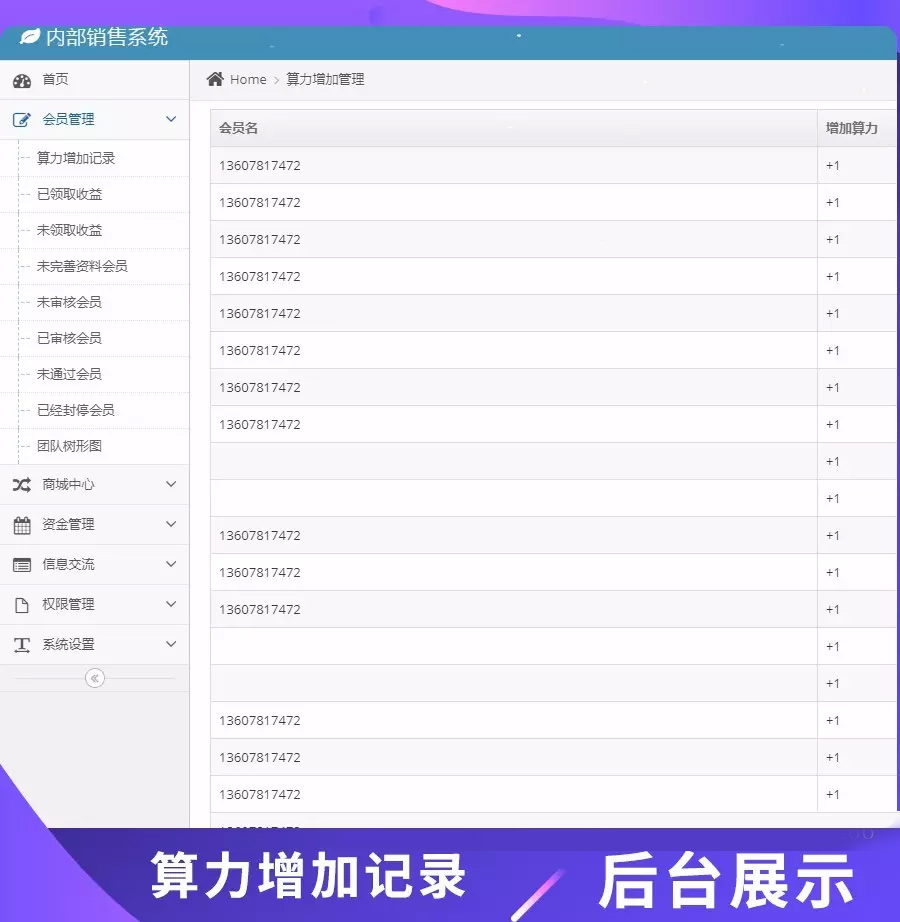Click the text icon beside 系统设置
Image resolution: width=900 pixels, height=922 pixels.
22,645
